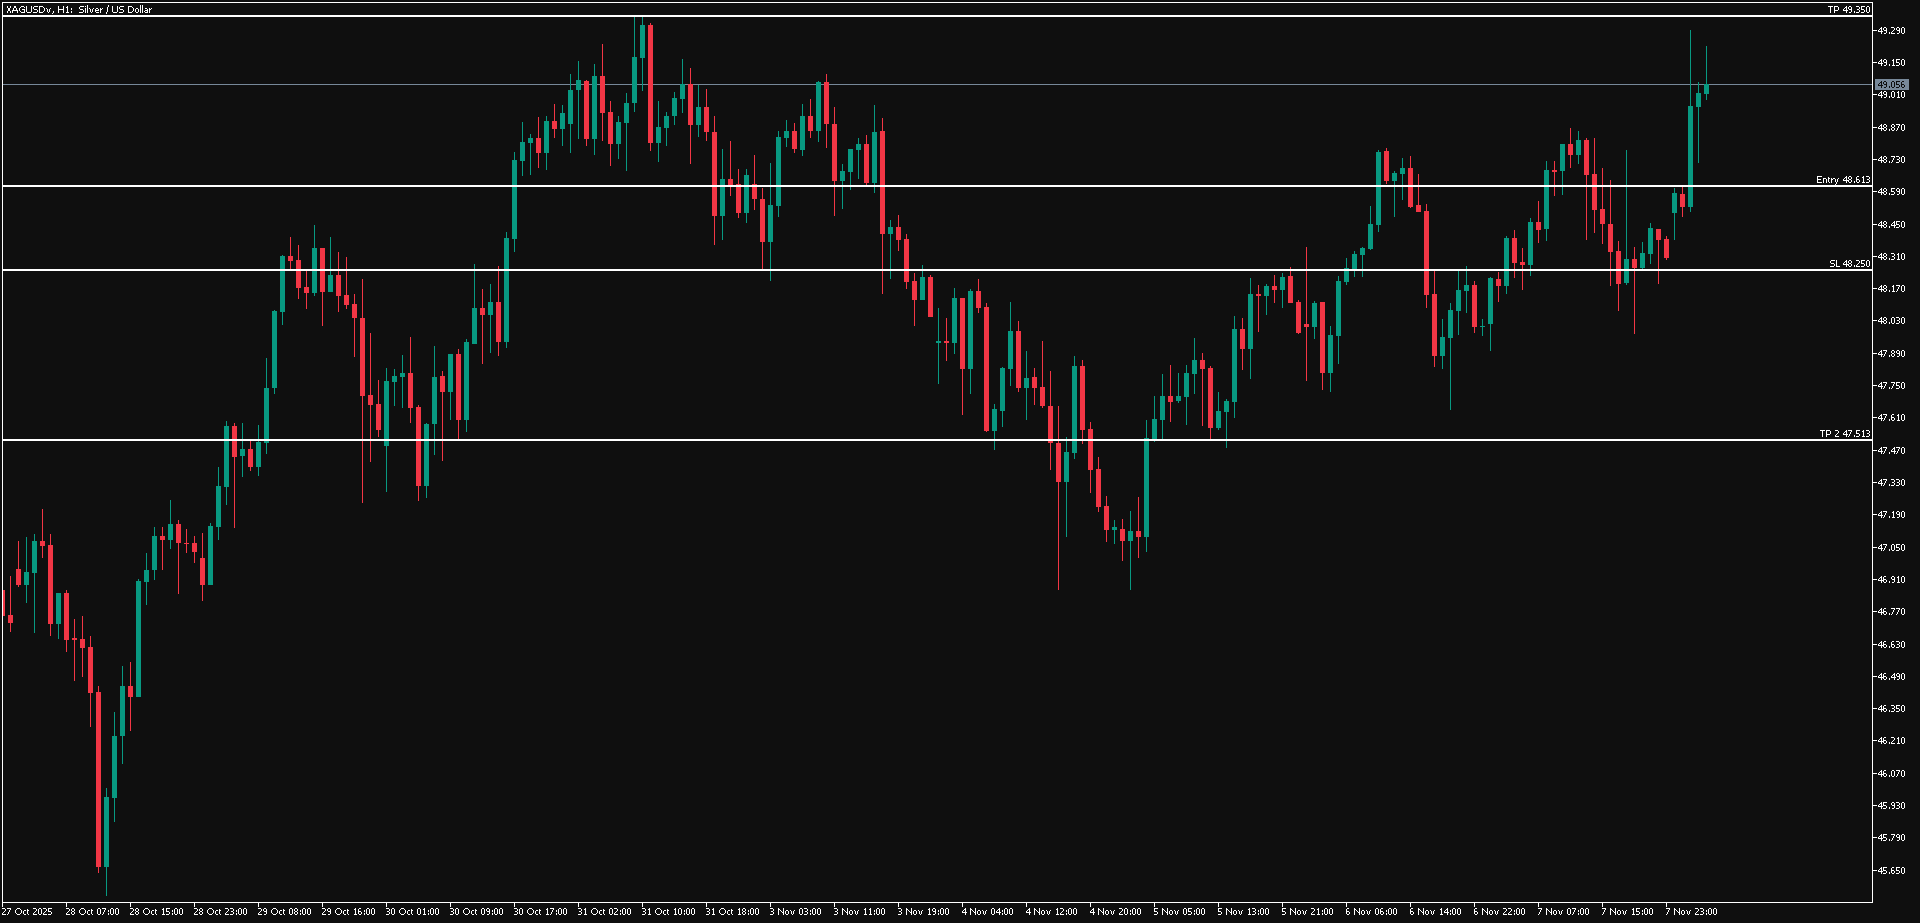
Task: Click the current price tag 49.056
Action: (1891, 85)
